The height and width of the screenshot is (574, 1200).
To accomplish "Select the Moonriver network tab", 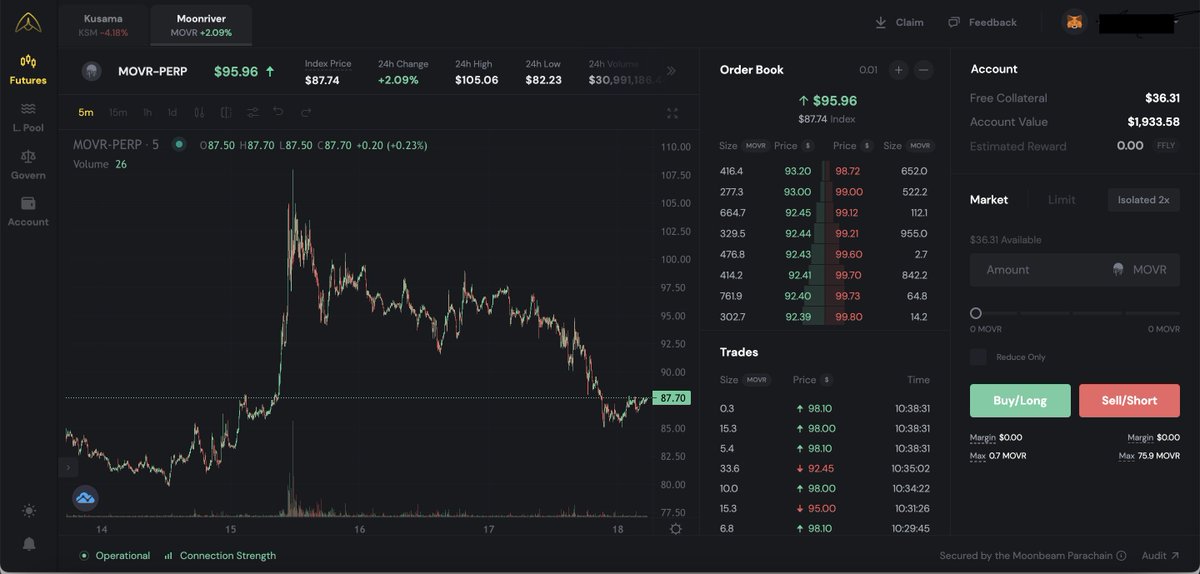I will (201, 25).
